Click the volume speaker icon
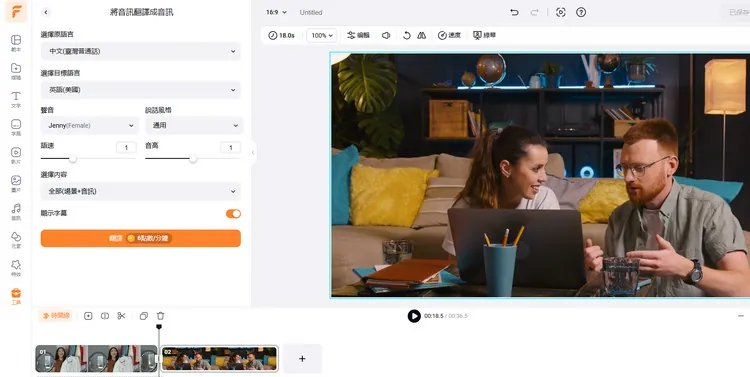 386,35
